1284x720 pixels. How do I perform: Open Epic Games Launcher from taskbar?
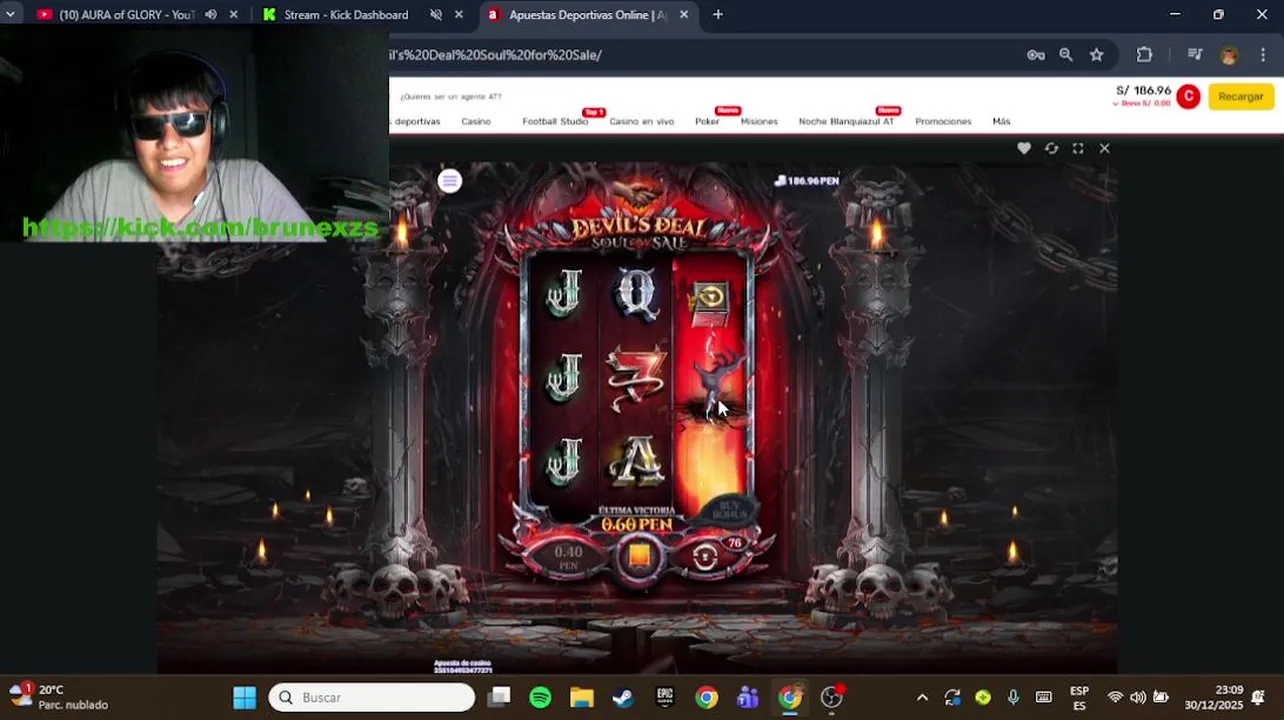(665, 697)
